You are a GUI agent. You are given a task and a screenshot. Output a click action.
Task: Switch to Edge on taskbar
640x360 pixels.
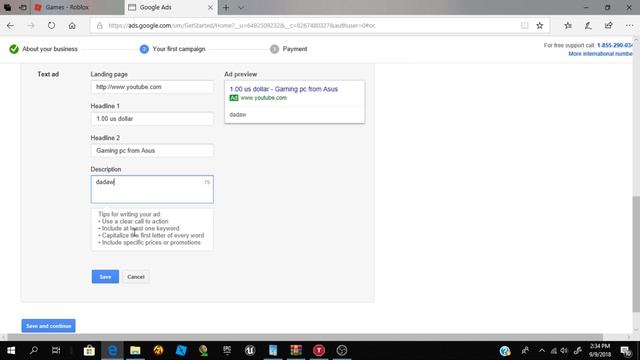[112, 350]
